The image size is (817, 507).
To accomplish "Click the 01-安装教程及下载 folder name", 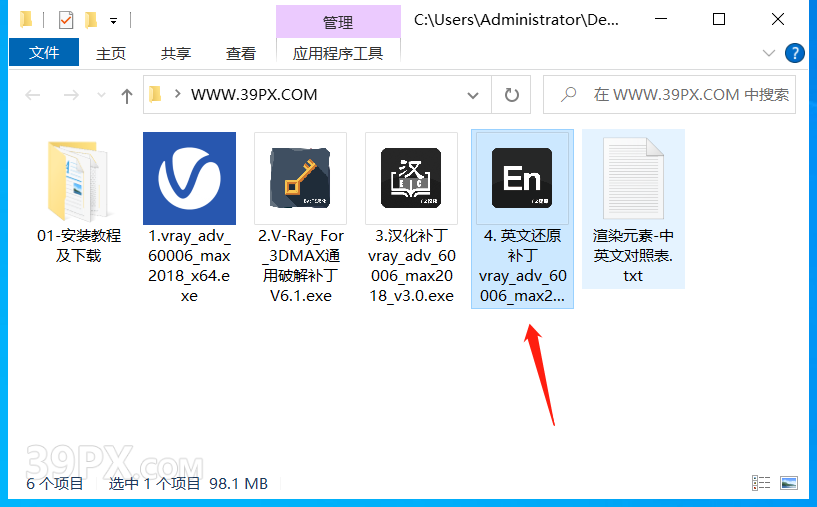I will (79, 245).
